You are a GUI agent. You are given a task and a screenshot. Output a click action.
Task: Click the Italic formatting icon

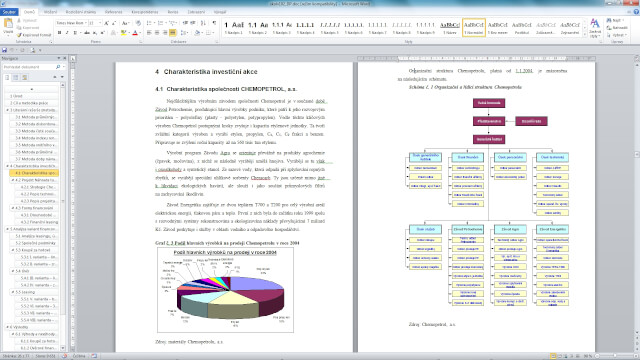67,33
